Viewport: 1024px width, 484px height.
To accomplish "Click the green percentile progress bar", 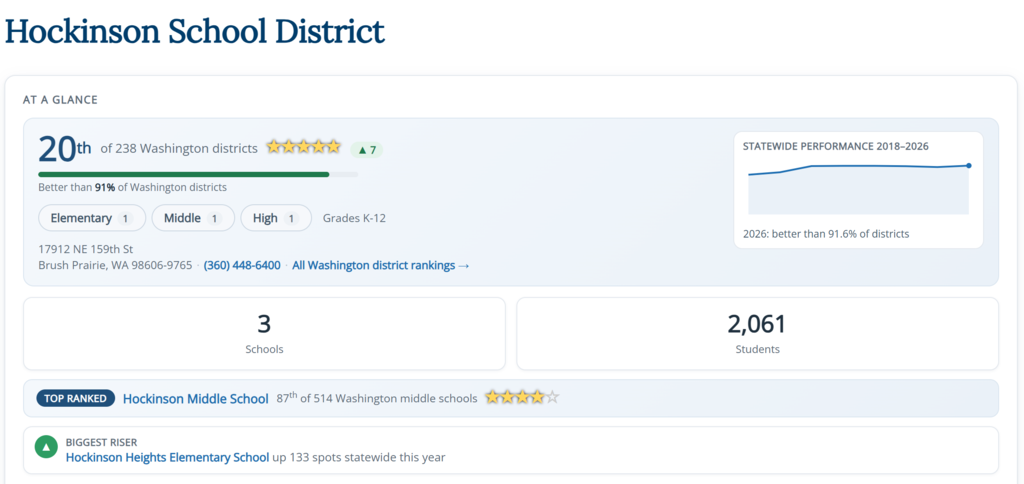I will 198,174.
